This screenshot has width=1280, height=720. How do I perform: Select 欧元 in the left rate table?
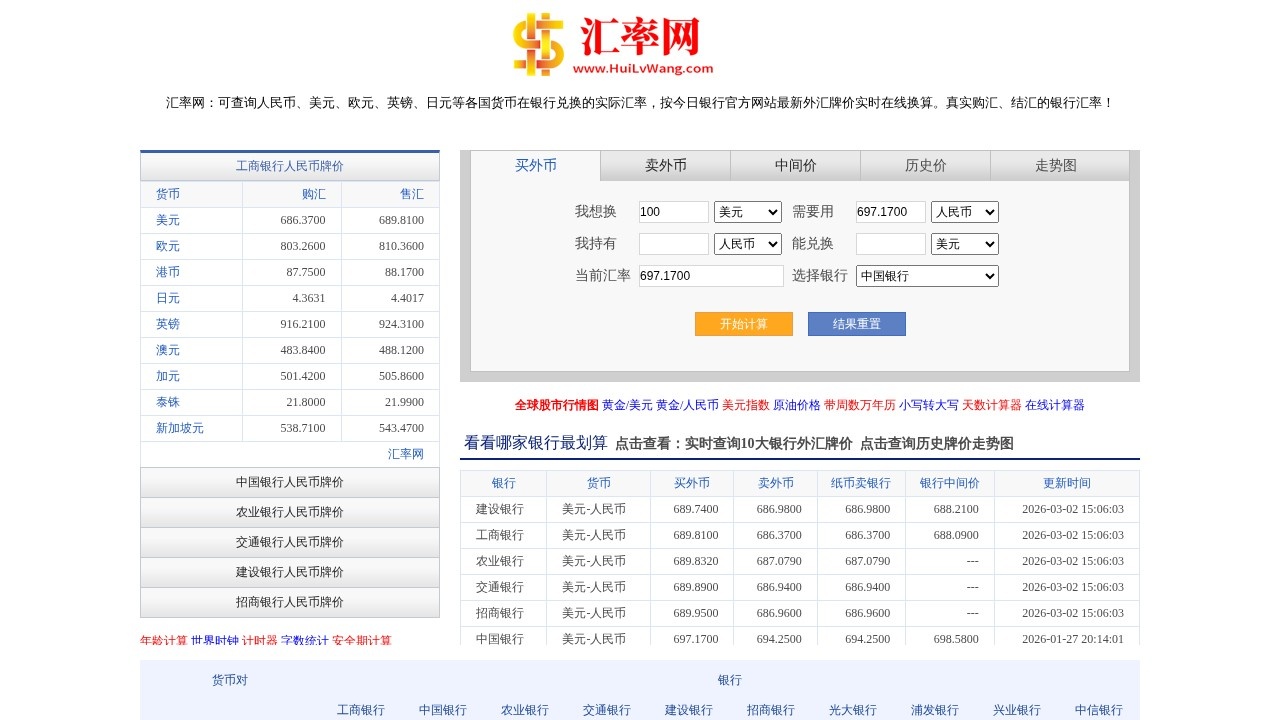pyautogui.click(x=167, y=246)
